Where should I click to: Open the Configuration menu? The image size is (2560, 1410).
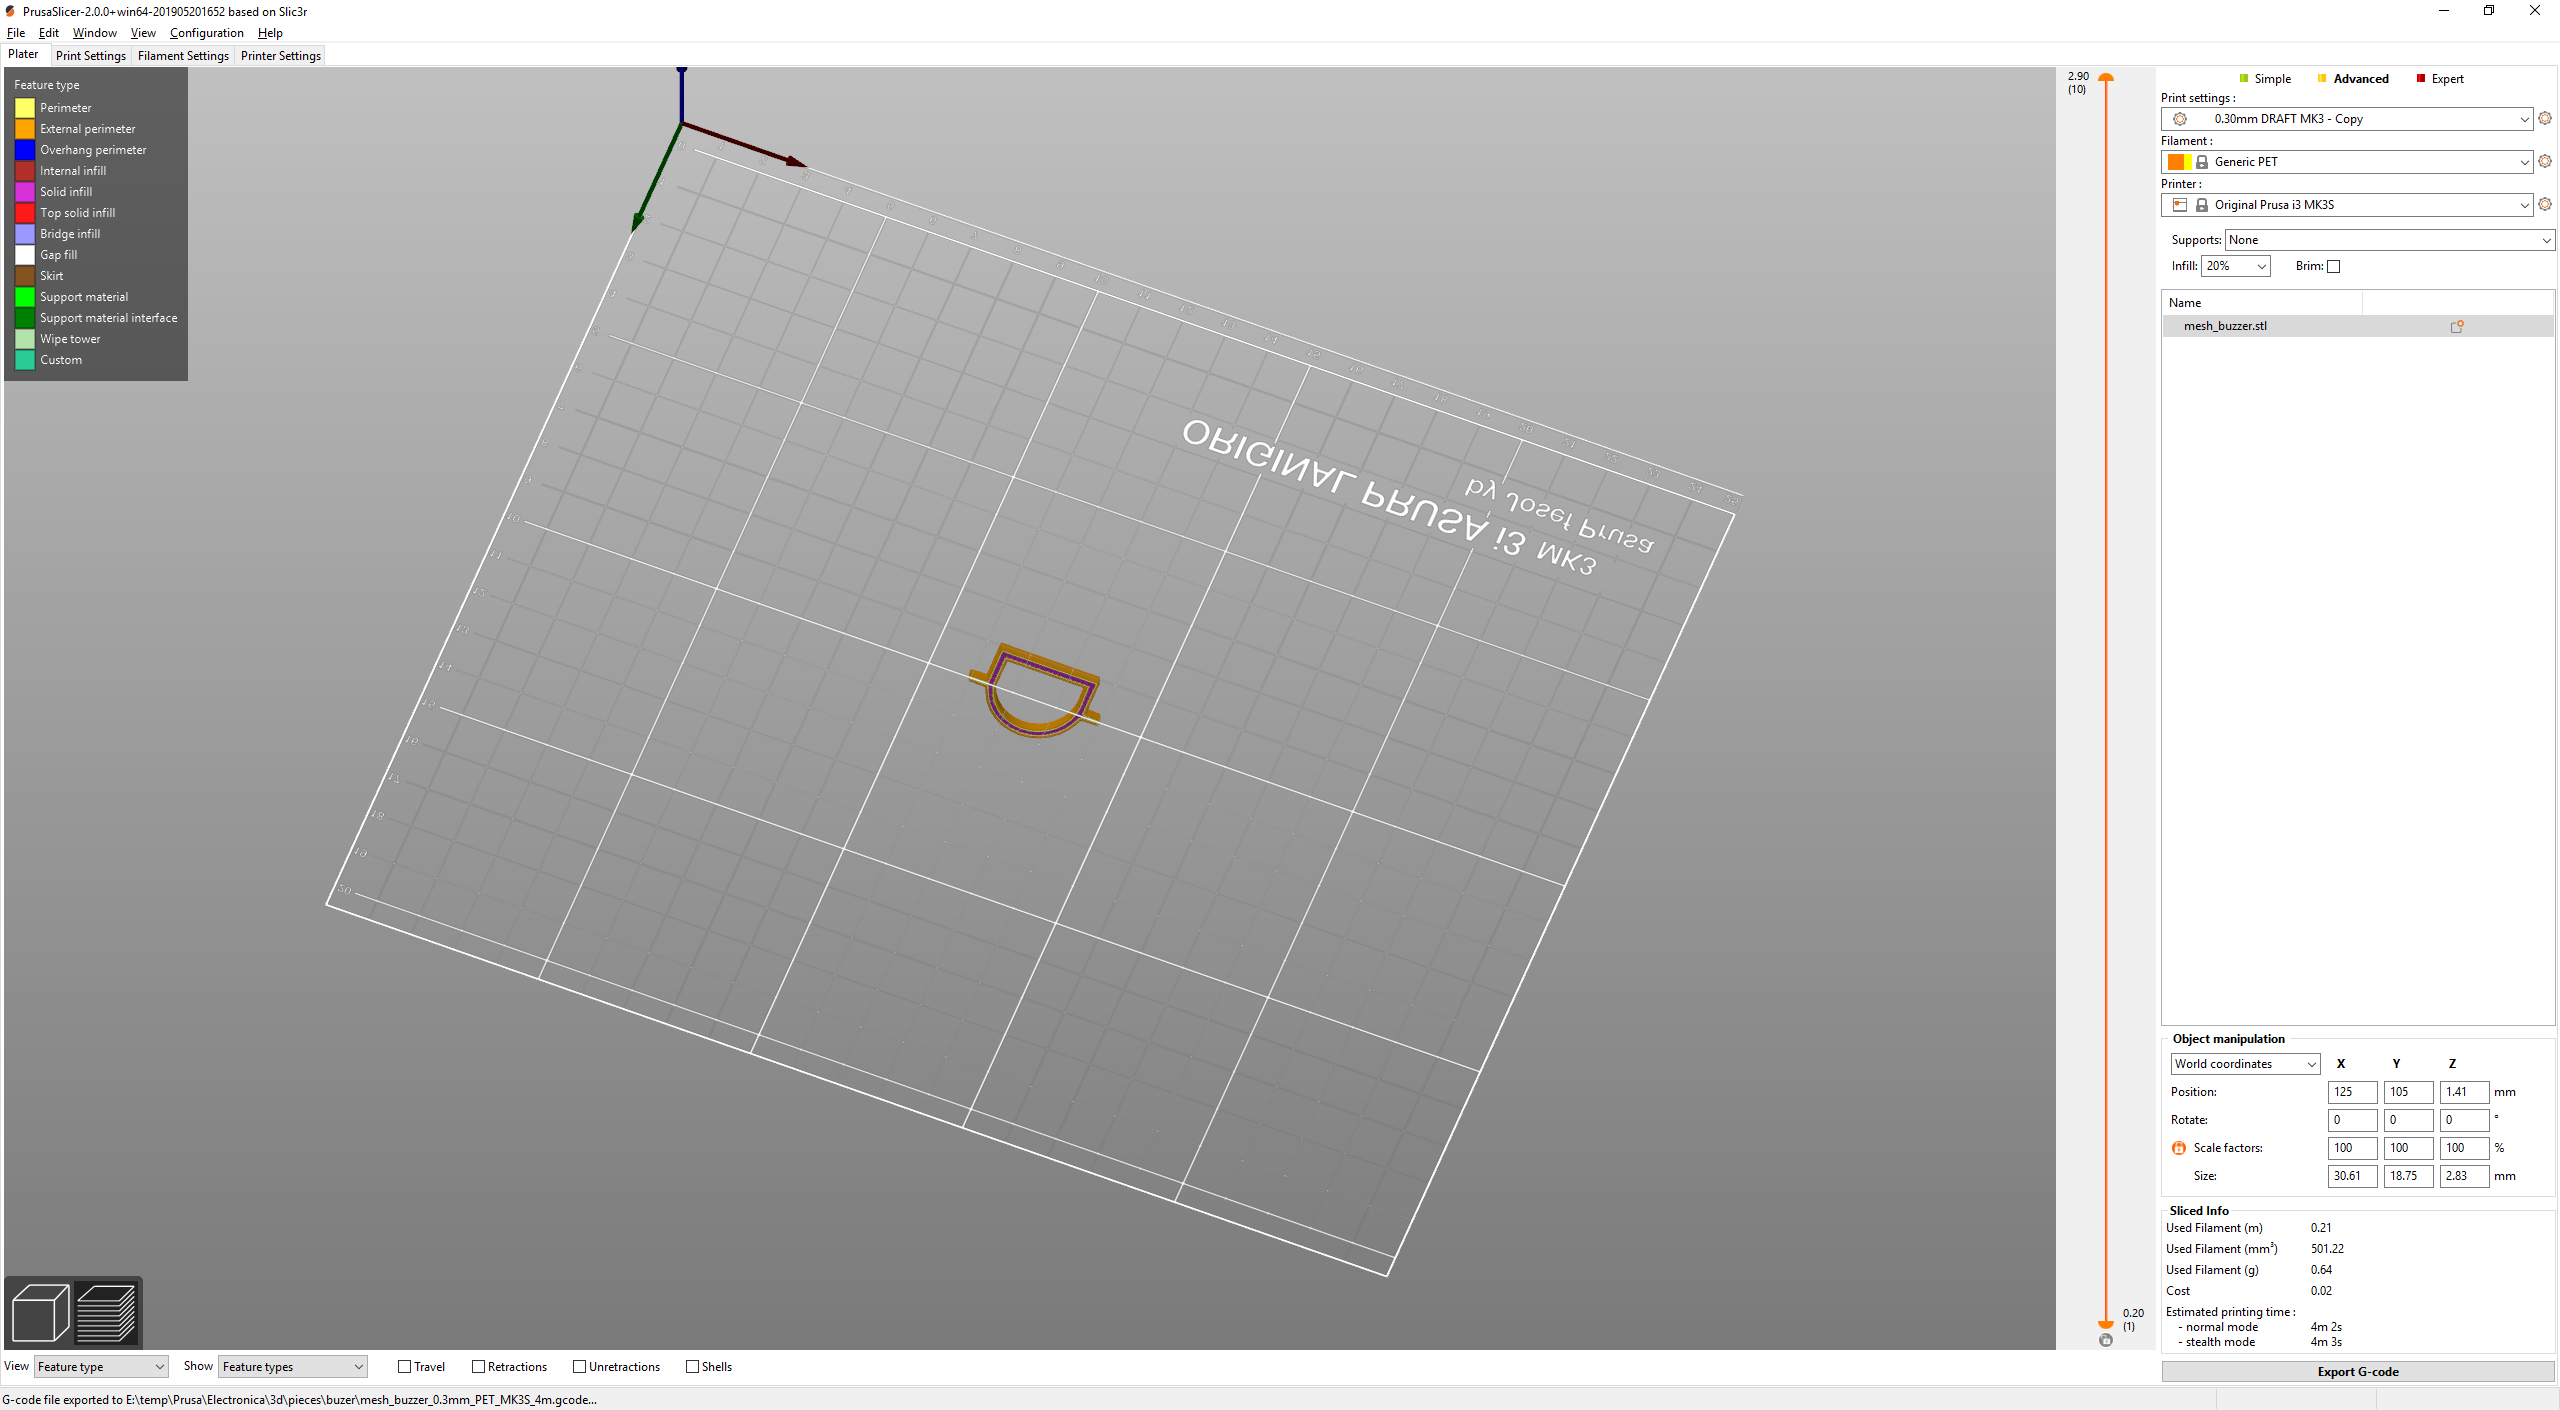point(206,33)
